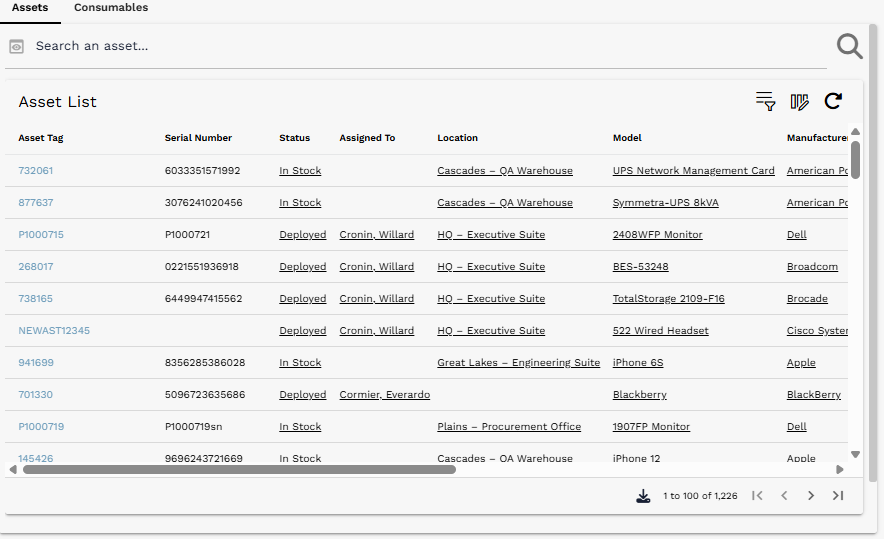Image resolution: width=884 pixels, height=539 pixels.
Task: Jump to last page of results
Action: (838, 496)
